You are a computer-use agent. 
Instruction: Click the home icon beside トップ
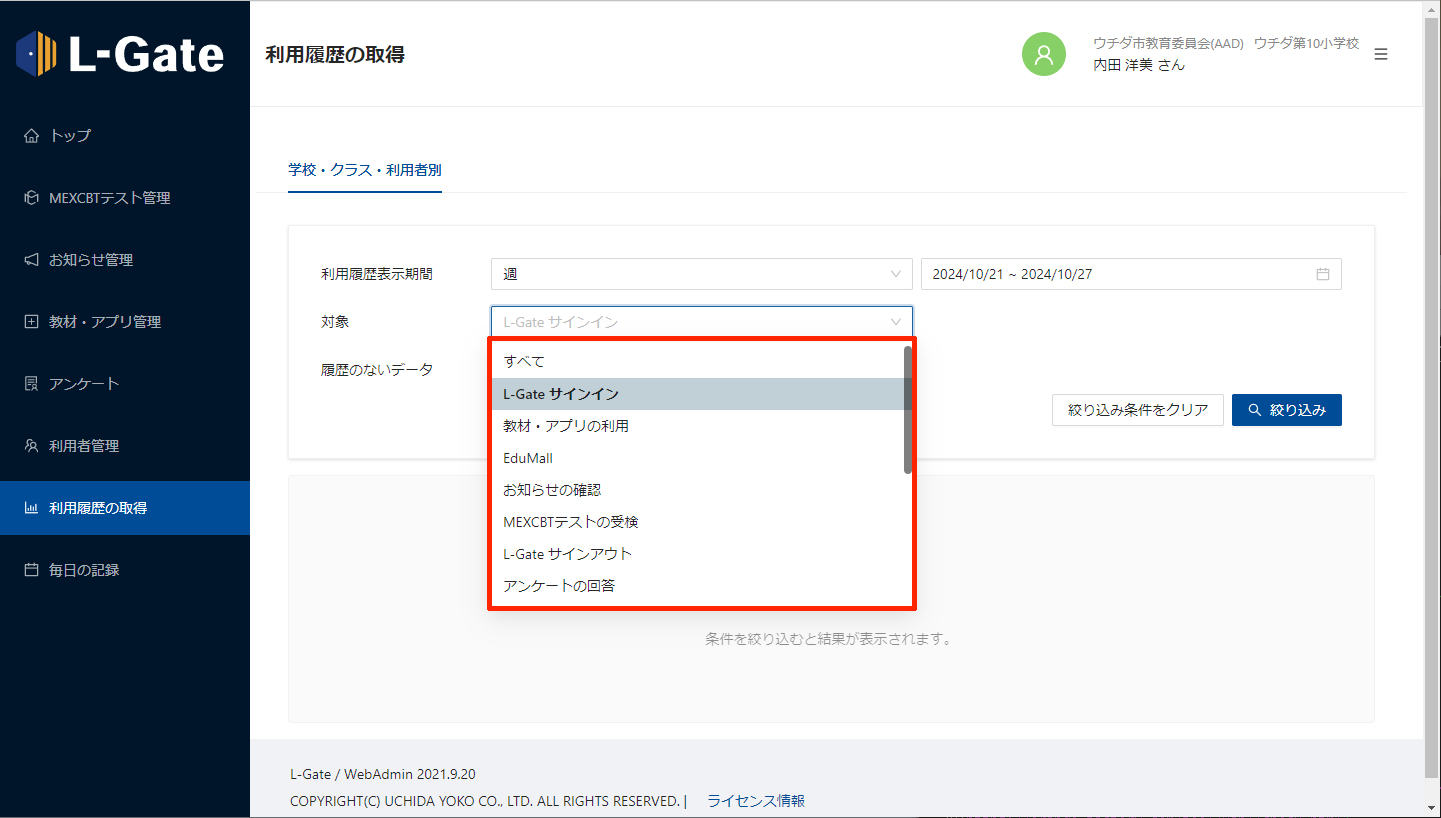pyautogui.click(x=31, y=136)
